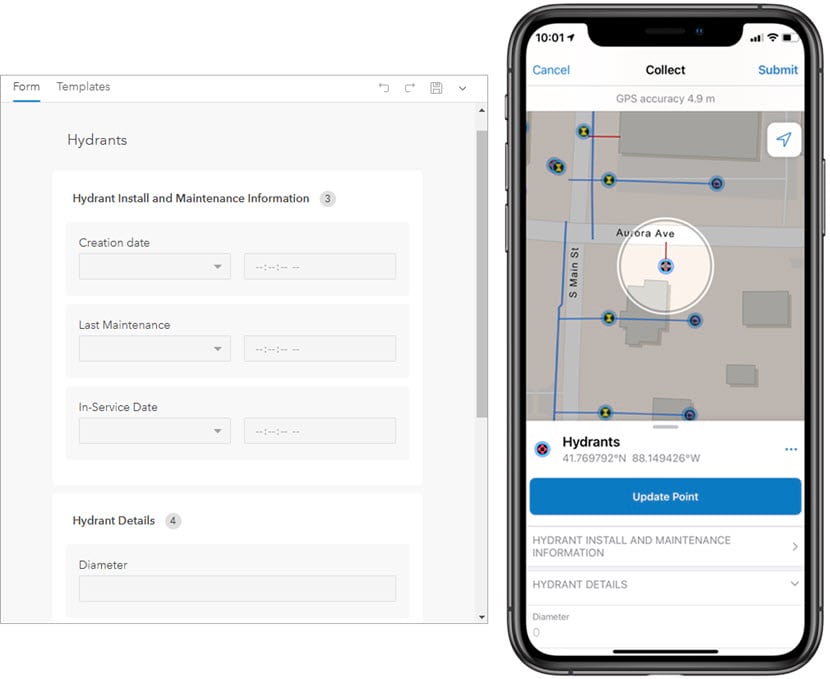This screenshot has height=679, width=830.
Task: Select the Hydrant Install and Maintenance Information group header
Action: point(191,198)
